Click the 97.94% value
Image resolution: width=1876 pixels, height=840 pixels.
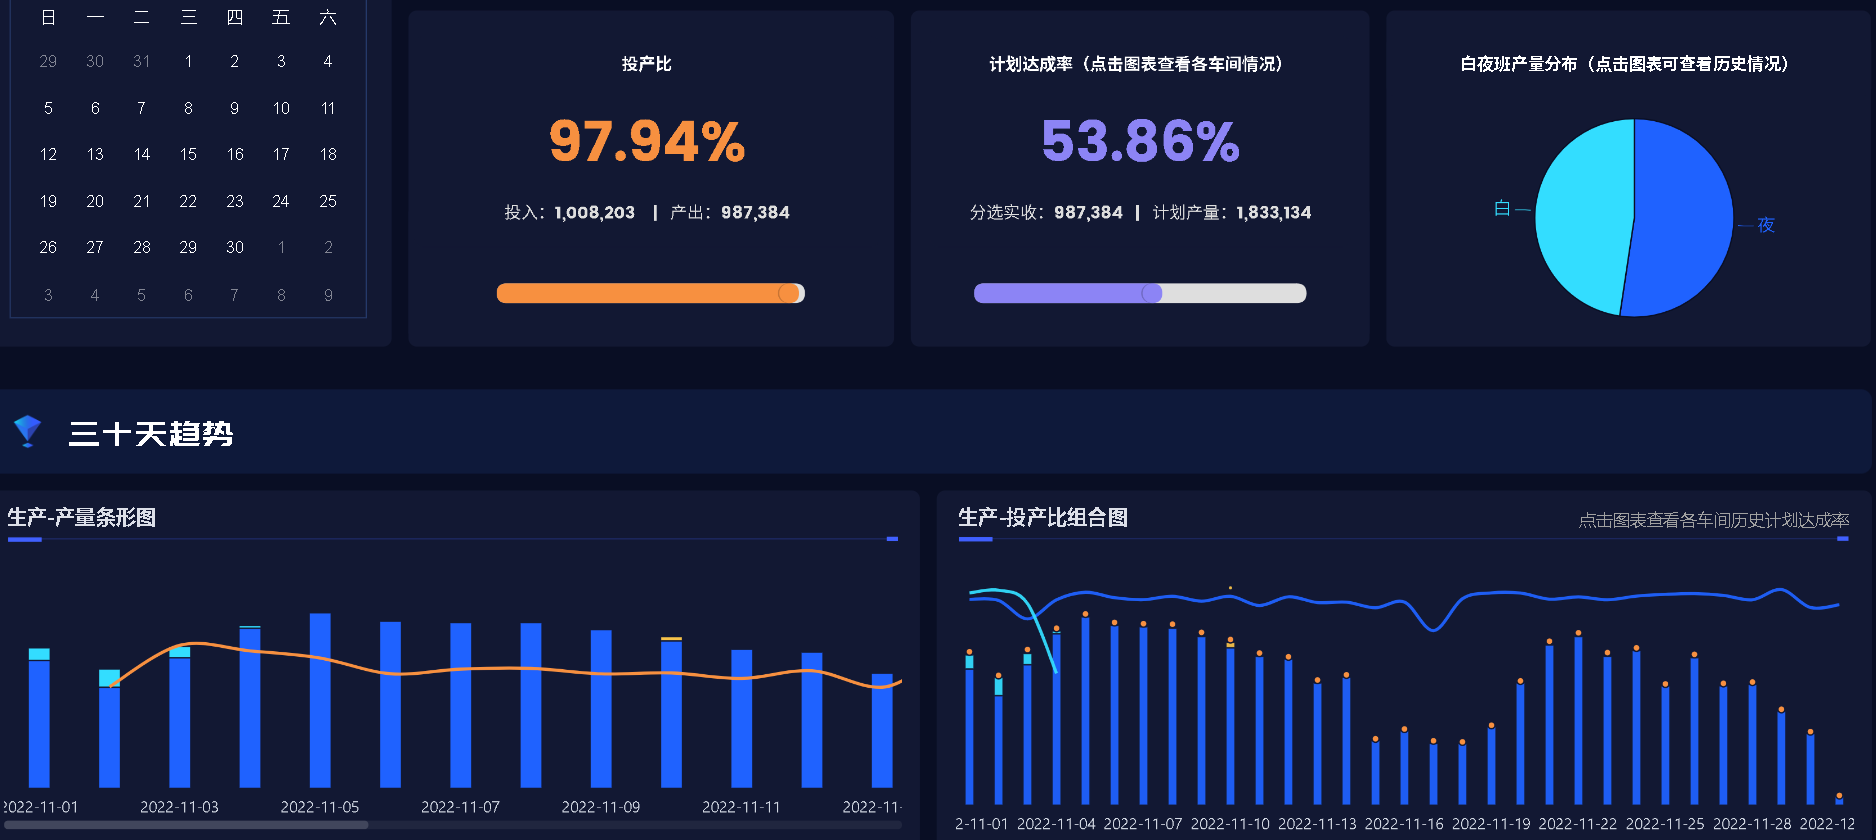[x=647, y=141]
